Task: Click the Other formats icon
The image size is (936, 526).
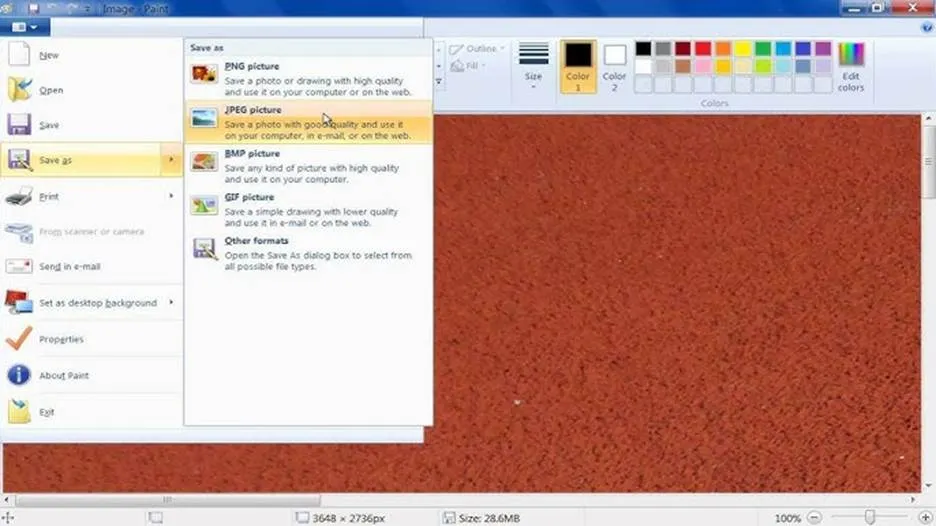Action: coord(204,248)
